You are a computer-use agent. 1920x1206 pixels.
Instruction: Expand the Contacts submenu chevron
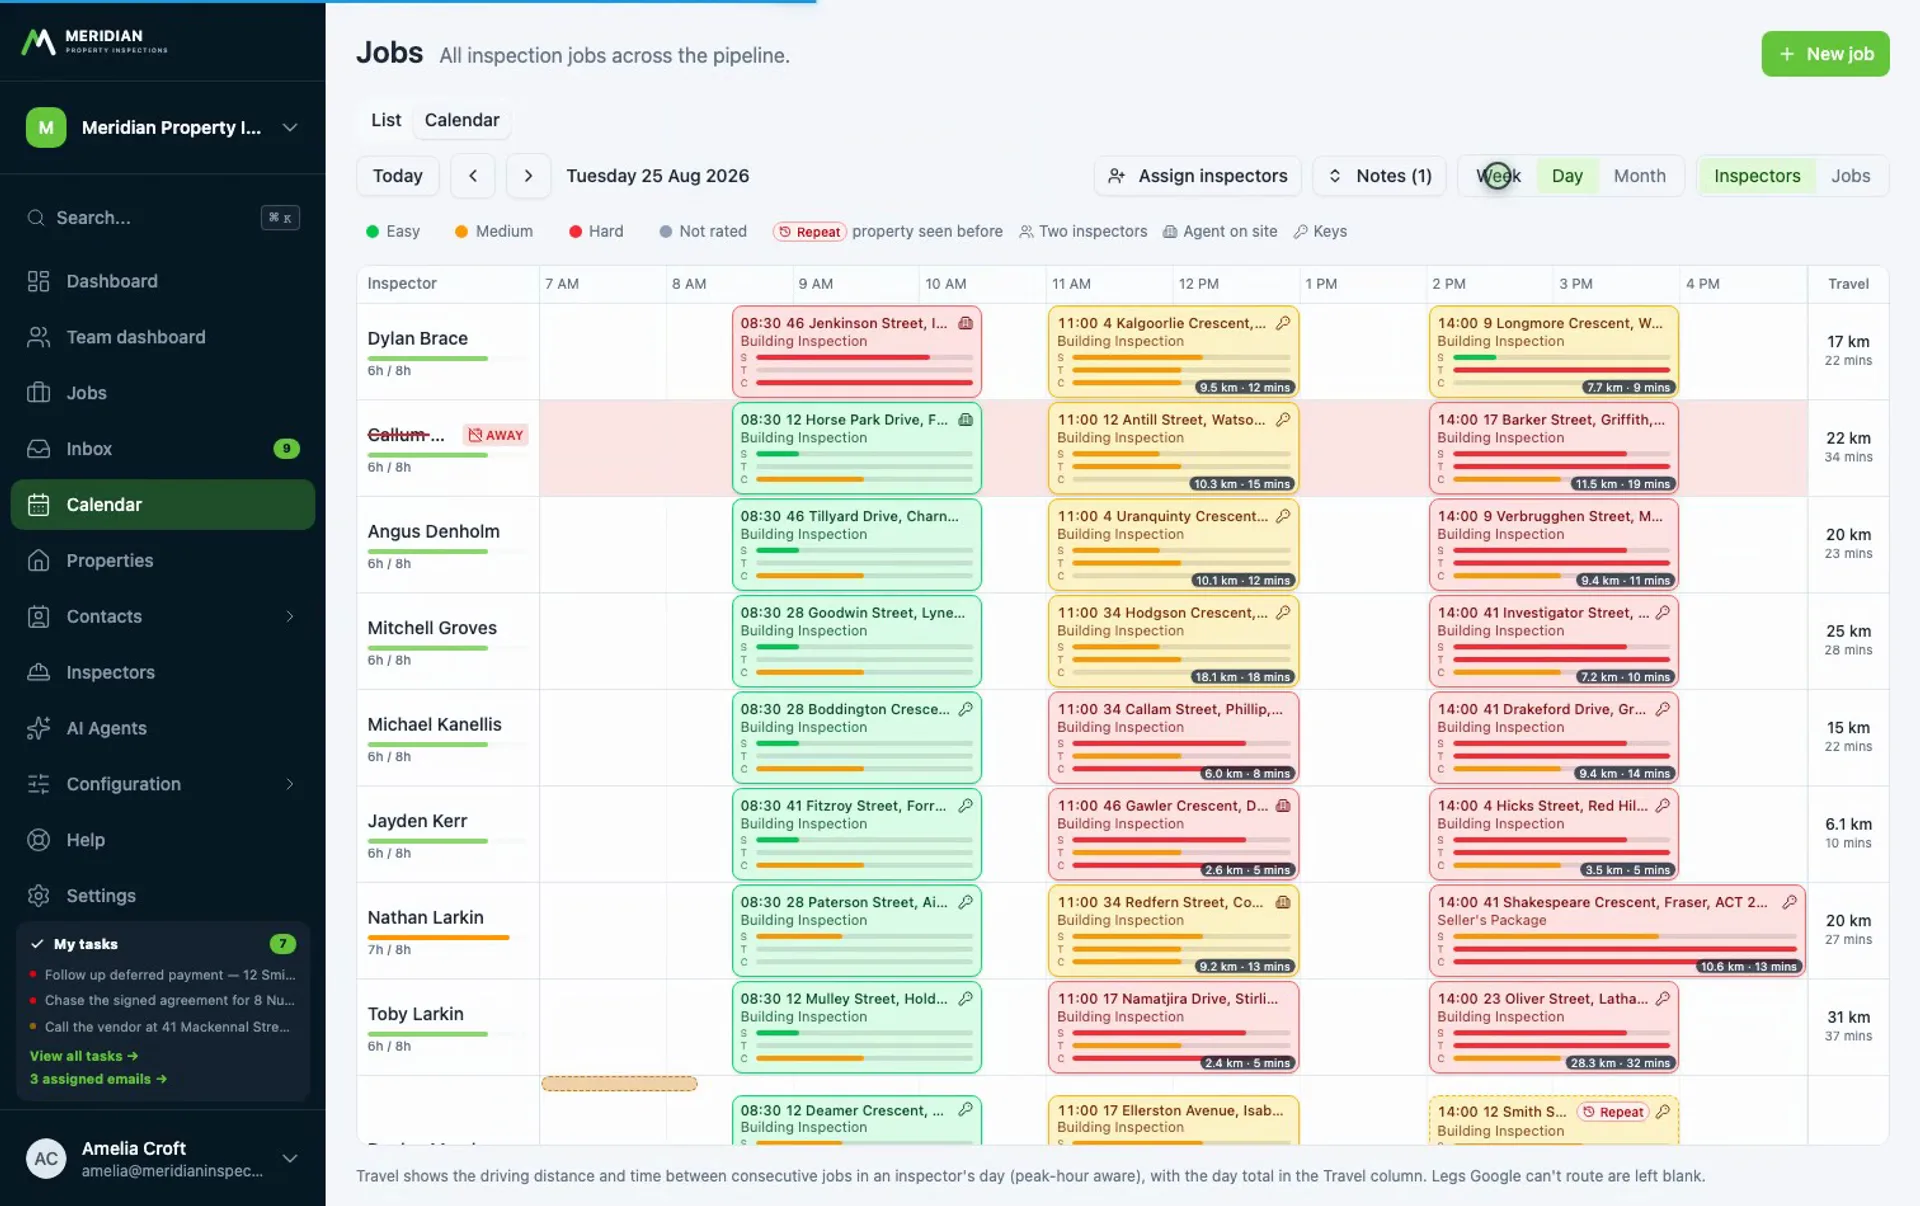point(290,617)
